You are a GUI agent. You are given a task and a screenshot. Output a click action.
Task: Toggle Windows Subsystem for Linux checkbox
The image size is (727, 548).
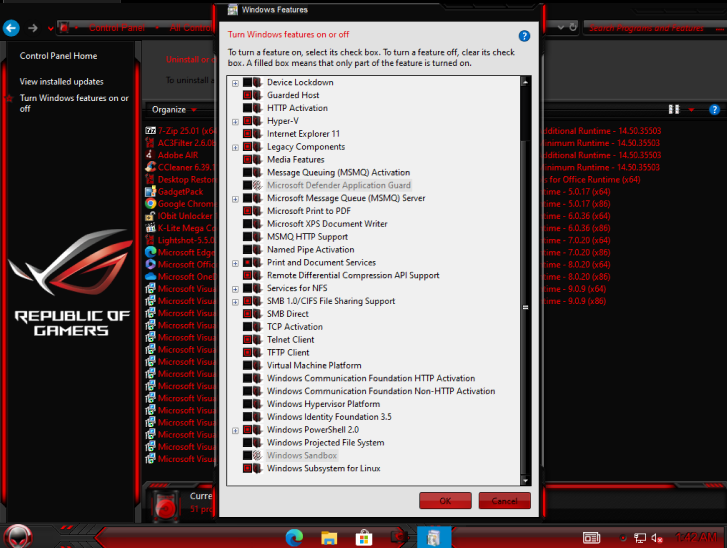coord(248,468)
